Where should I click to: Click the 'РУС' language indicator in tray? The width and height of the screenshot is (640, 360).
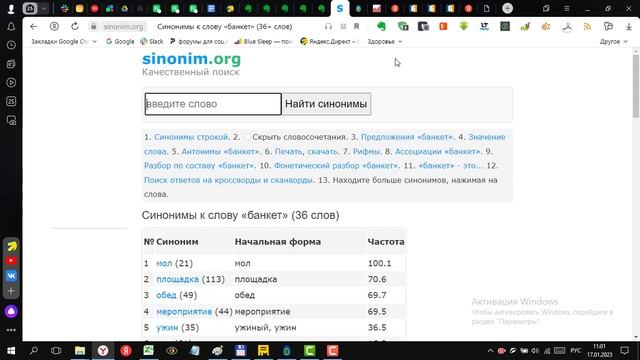tap(576, 351)
